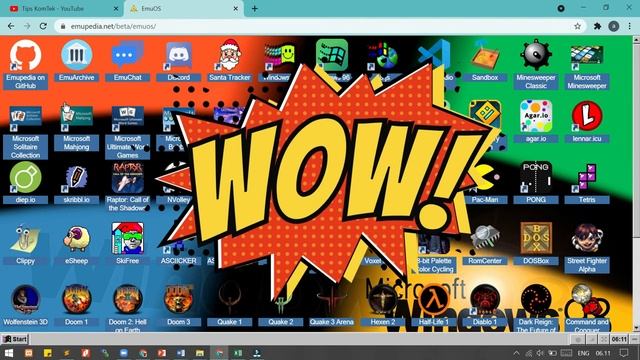Image resolution: width=640 pixels, height=360 pixels.
Task: Click the EmuOS taskbar clock 06:11
Action: coord(619,339)
